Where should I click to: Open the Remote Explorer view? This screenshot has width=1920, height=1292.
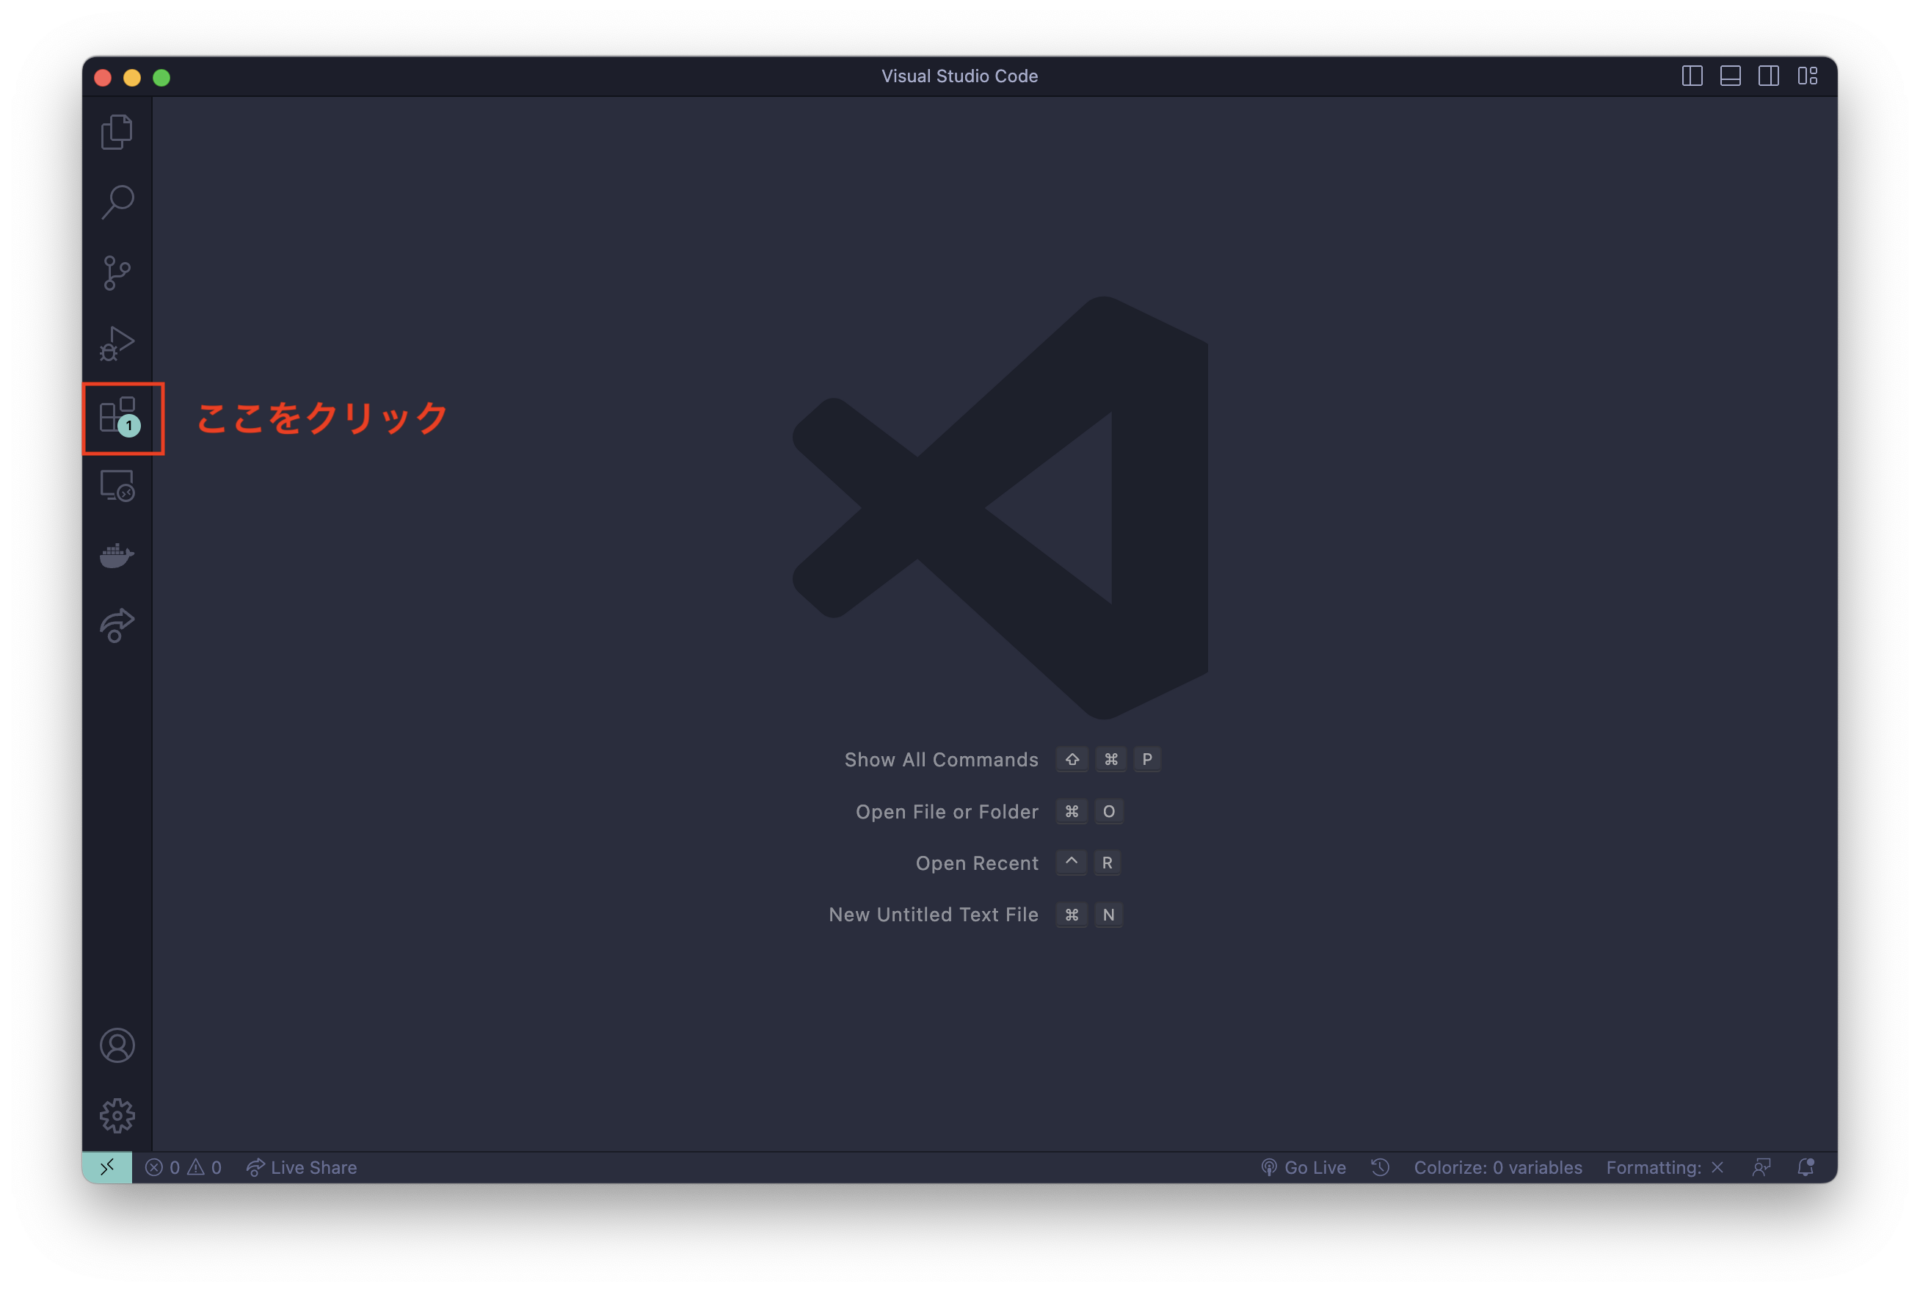click(117, 486)
